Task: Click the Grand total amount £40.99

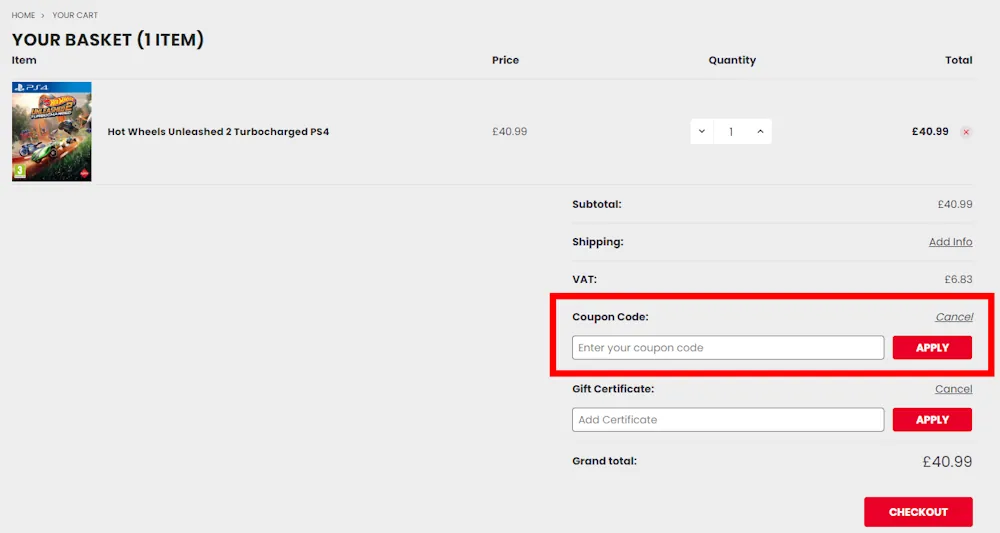Action: [947, 462]
